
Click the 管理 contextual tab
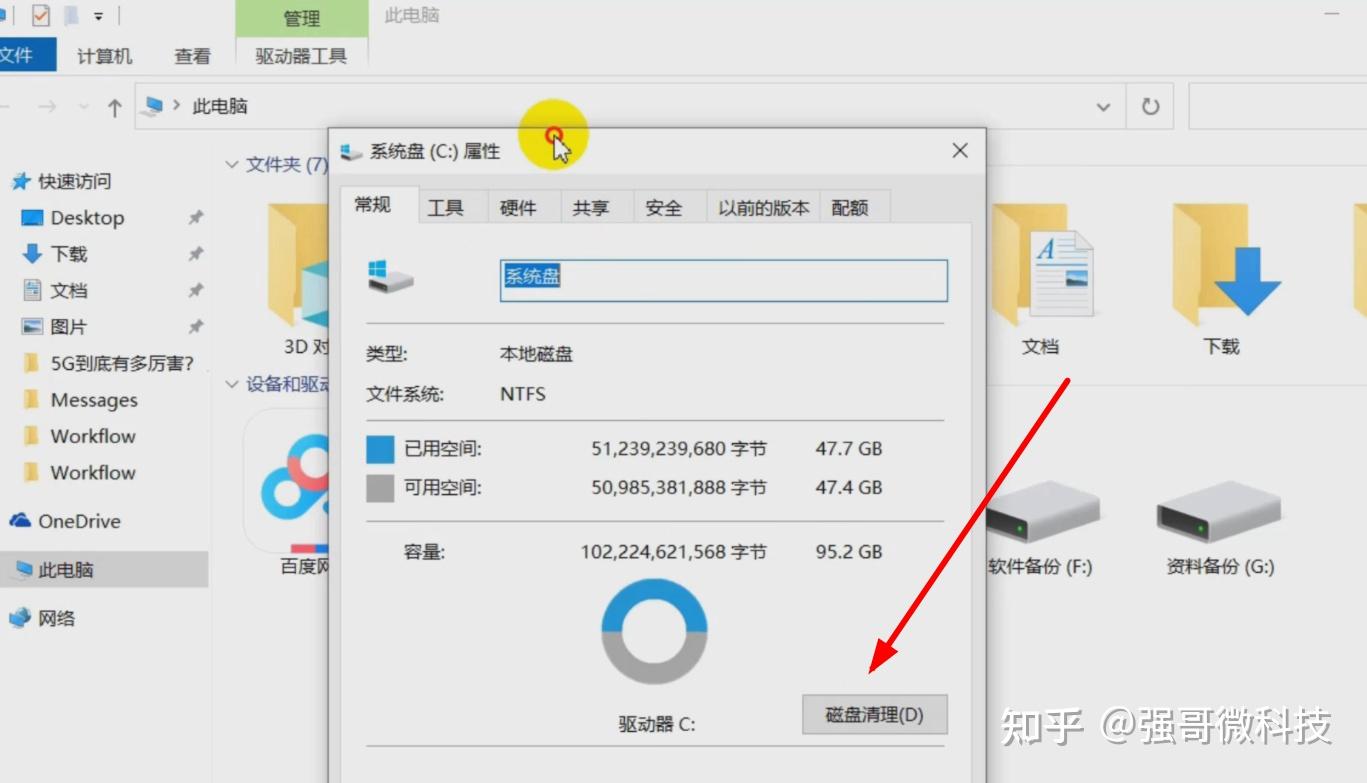(301, 18)
